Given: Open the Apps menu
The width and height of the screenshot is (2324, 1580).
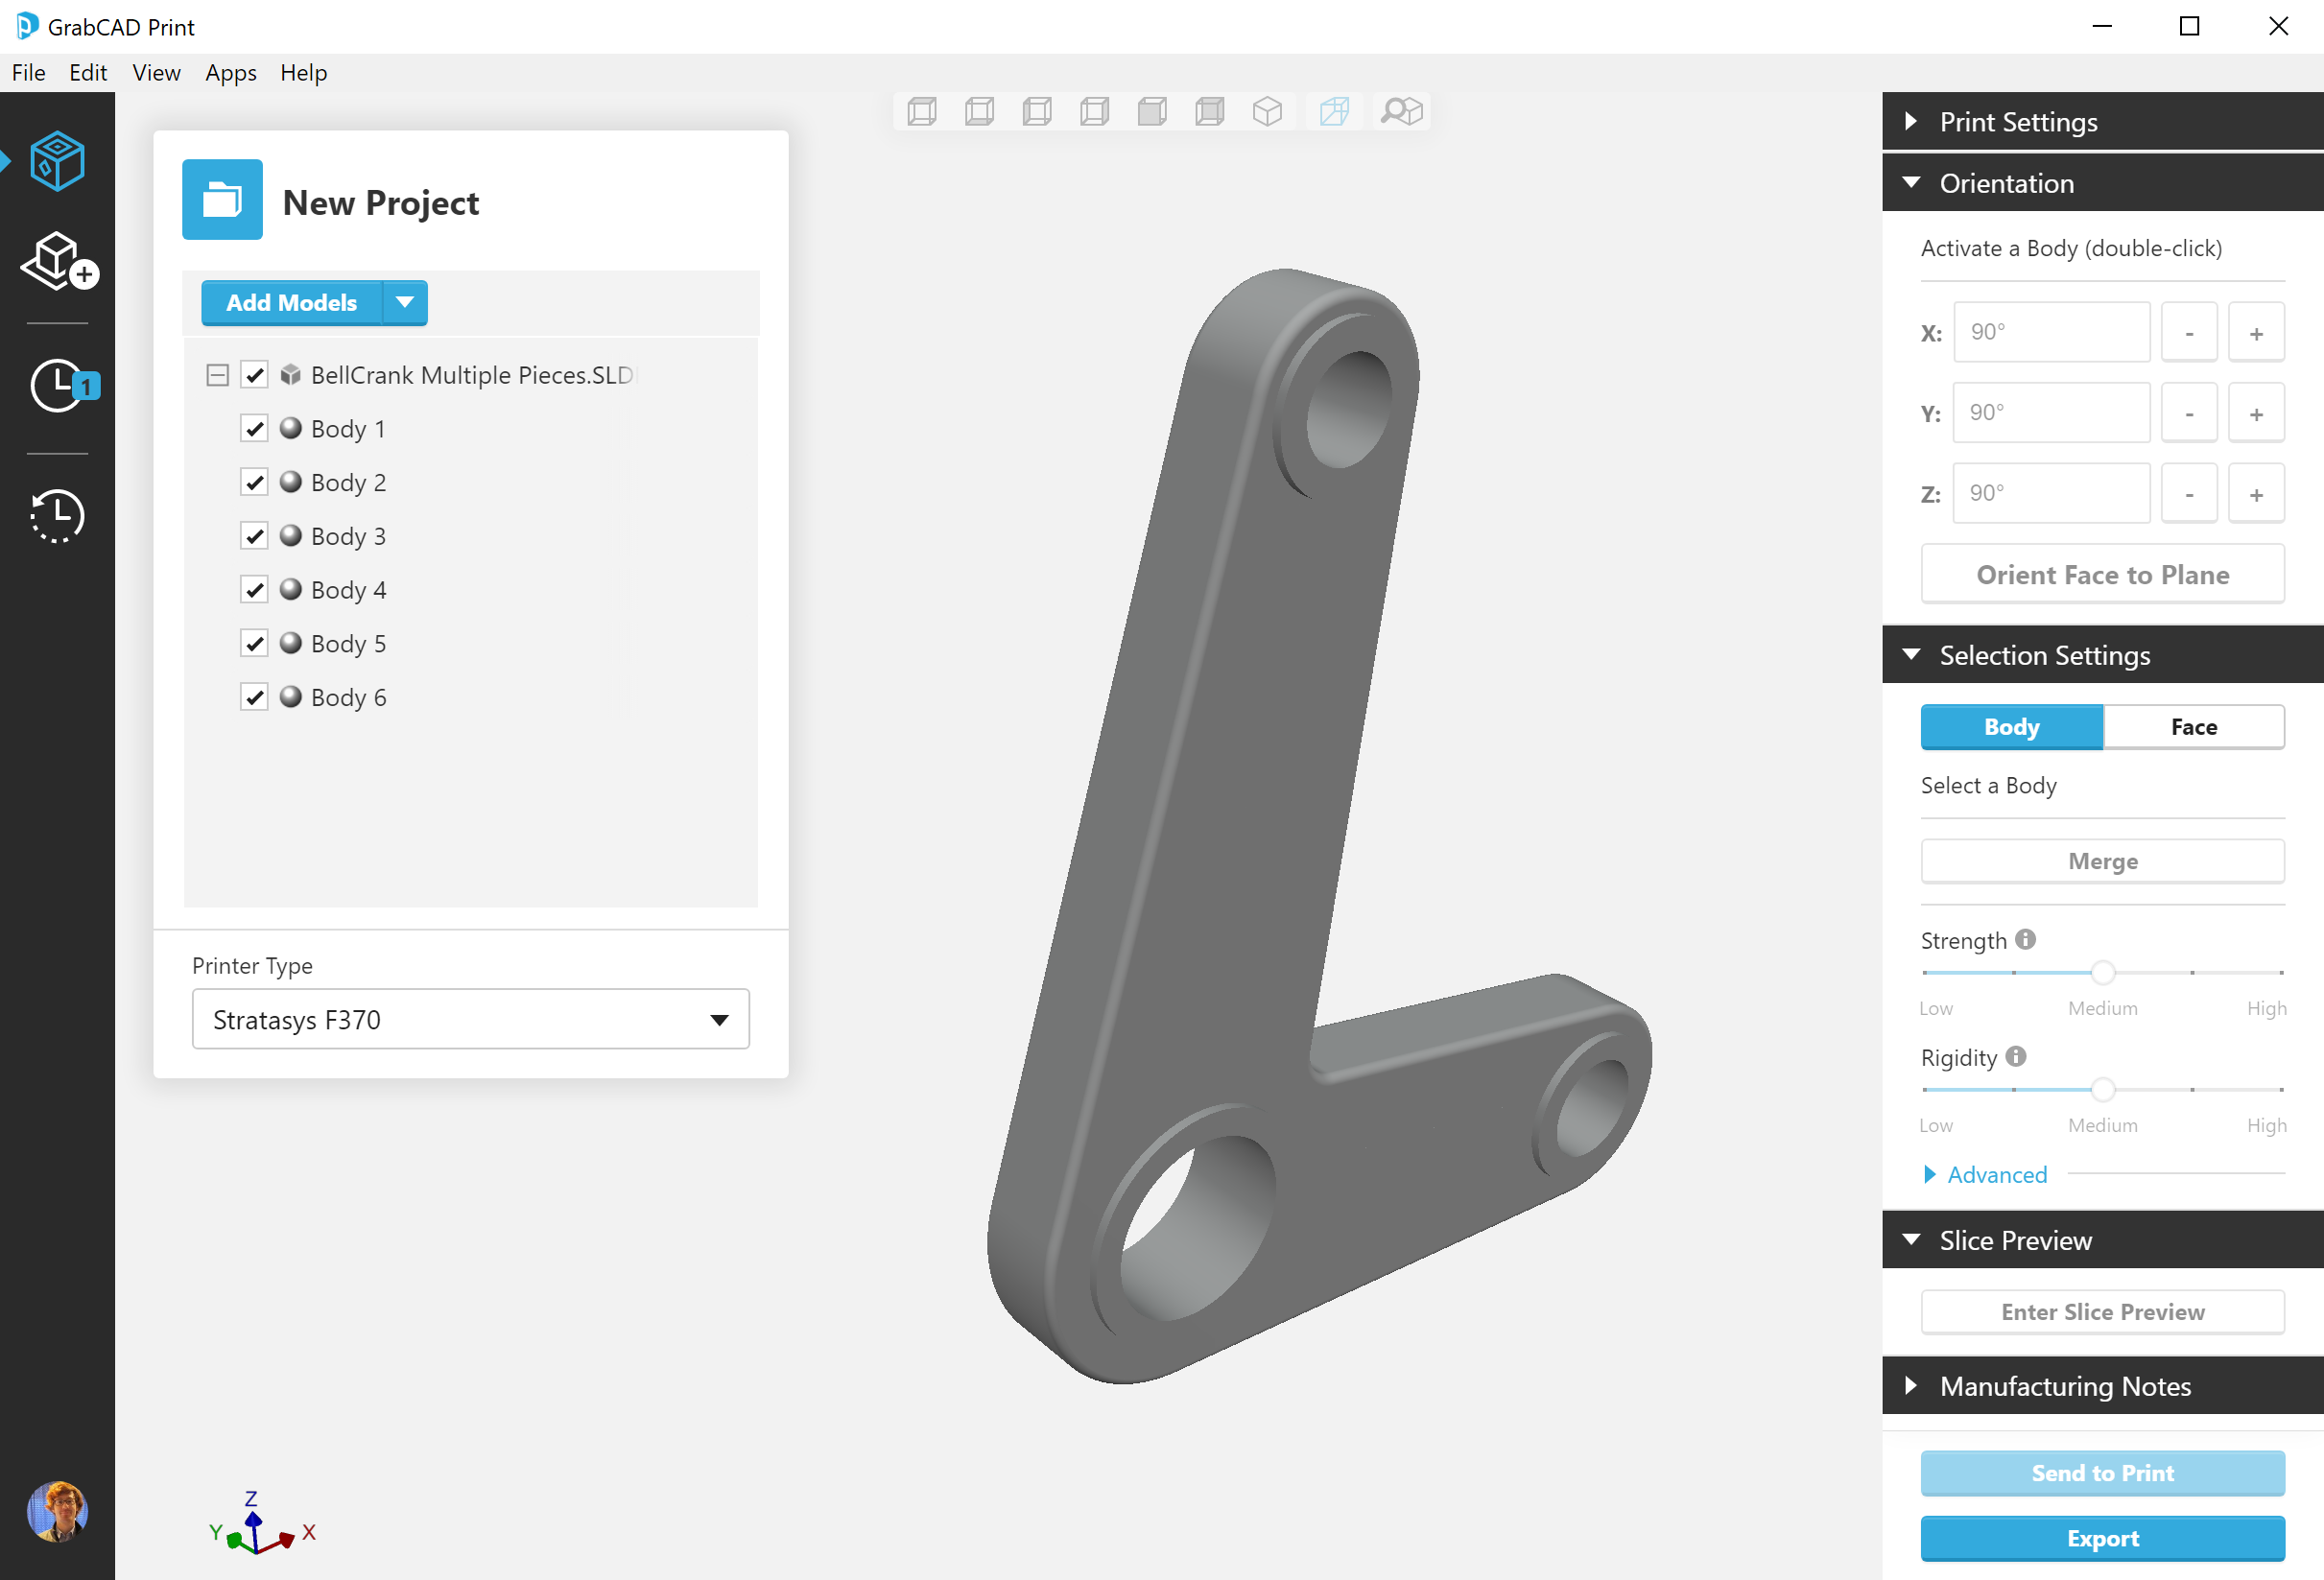Looking at the screenshot, I should point(230,73).
